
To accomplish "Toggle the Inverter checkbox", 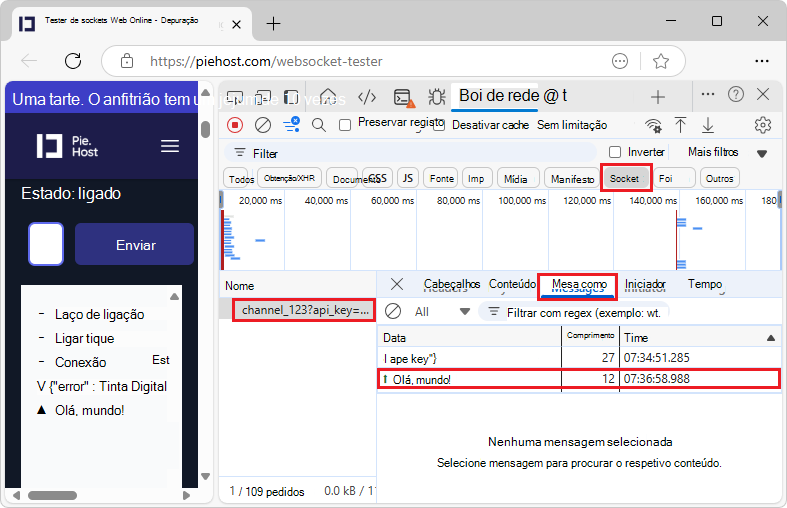I will click(614, 152).
